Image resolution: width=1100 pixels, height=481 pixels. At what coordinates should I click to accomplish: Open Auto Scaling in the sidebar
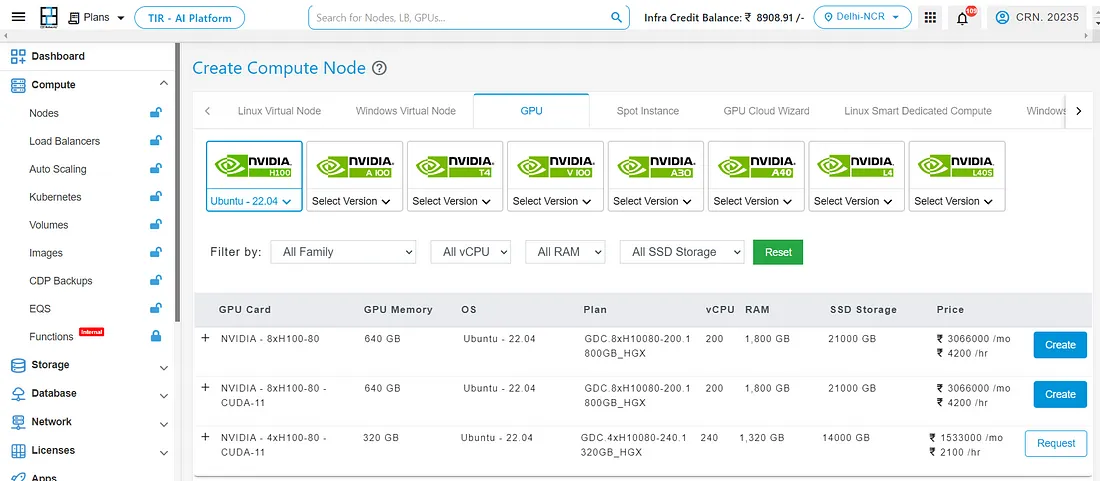[58, 169]
